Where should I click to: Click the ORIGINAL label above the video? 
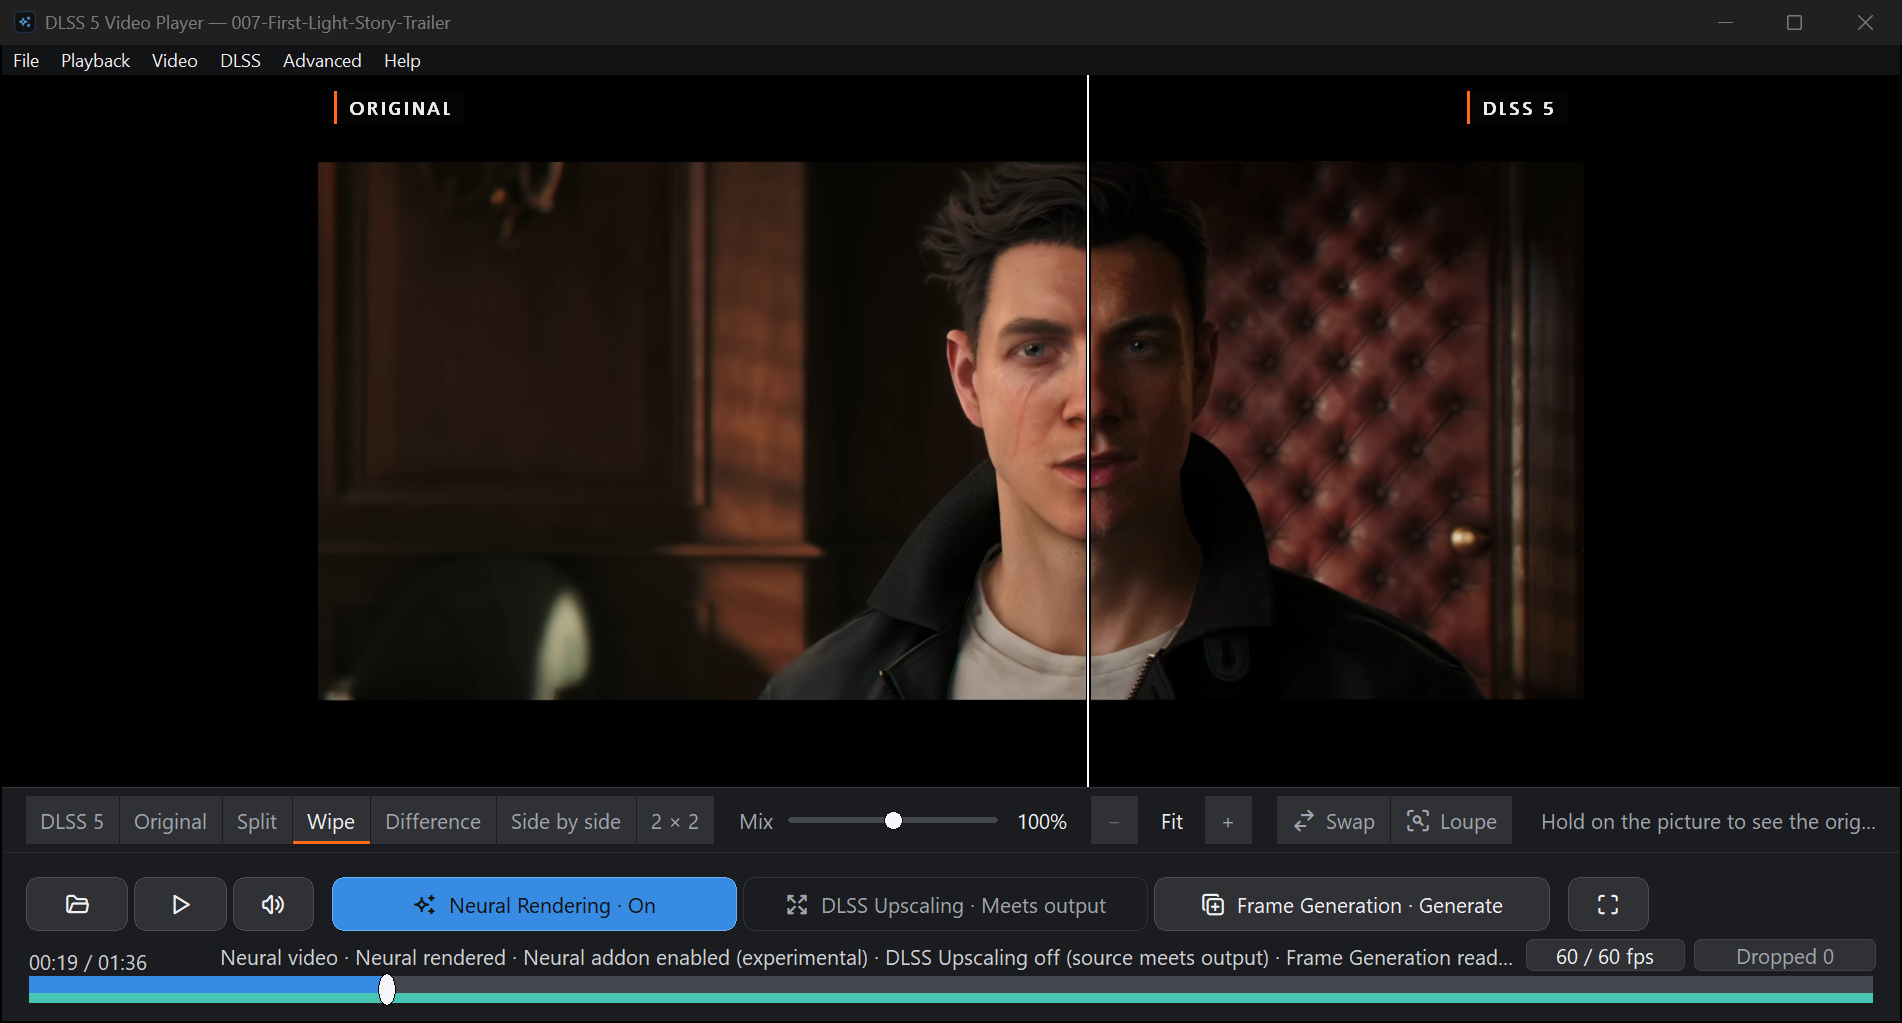pyautogui.click(x=400, y=108)
